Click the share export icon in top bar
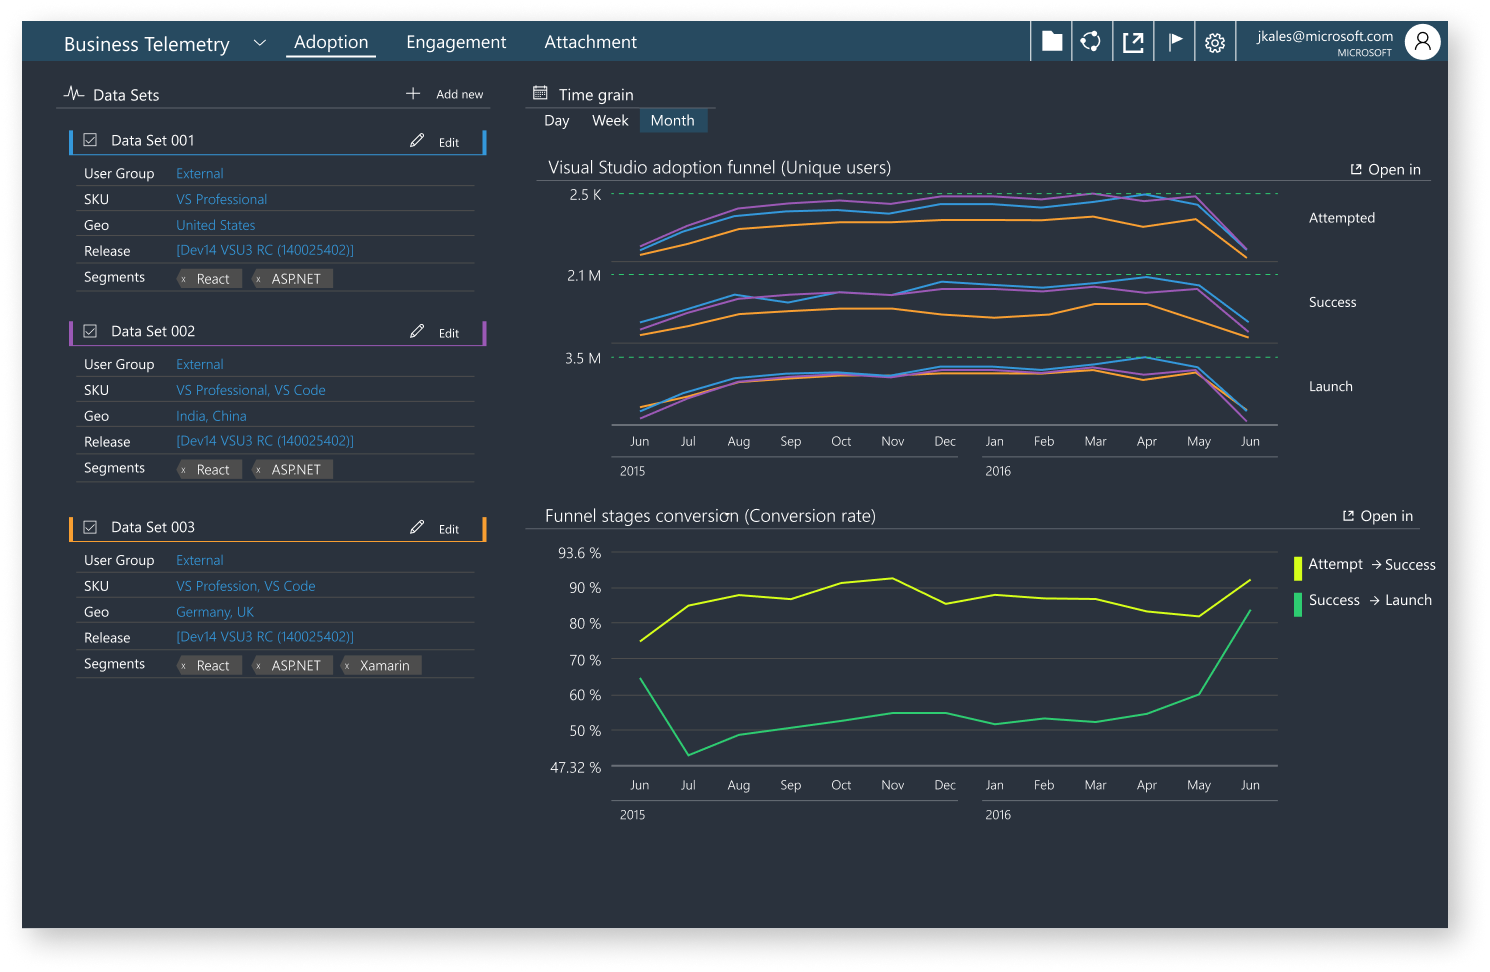1490x972 pixels. [x=1133, y=42]
